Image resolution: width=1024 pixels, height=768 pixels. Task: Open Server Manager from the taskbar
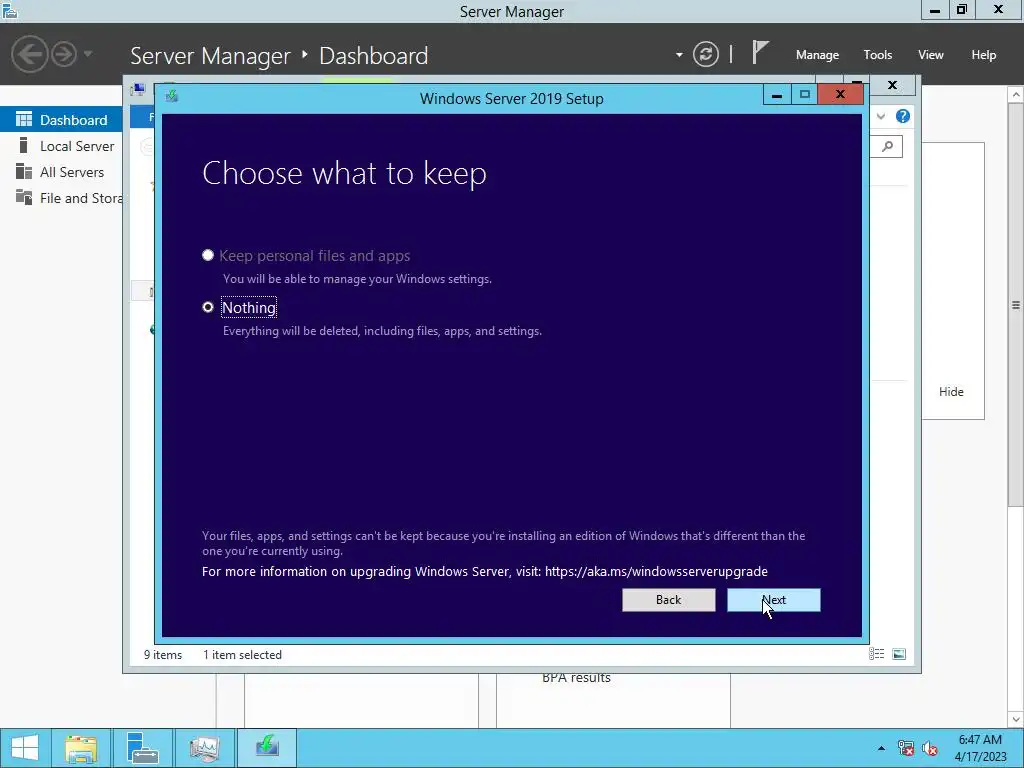click(142, 748)
